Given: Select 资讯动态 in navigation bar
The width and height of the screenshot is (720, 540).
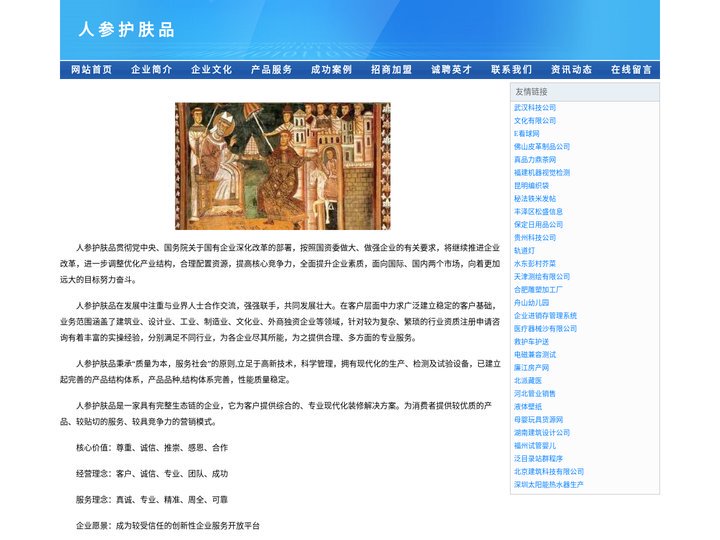Looking at the screenshot, I should coord(571,70).
